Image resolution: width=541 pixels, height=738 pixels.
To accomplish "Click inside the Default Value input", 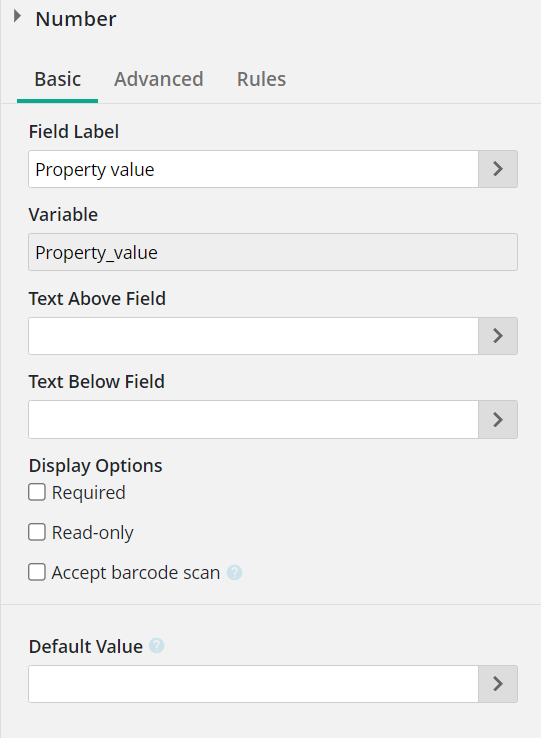I will 253,684.
